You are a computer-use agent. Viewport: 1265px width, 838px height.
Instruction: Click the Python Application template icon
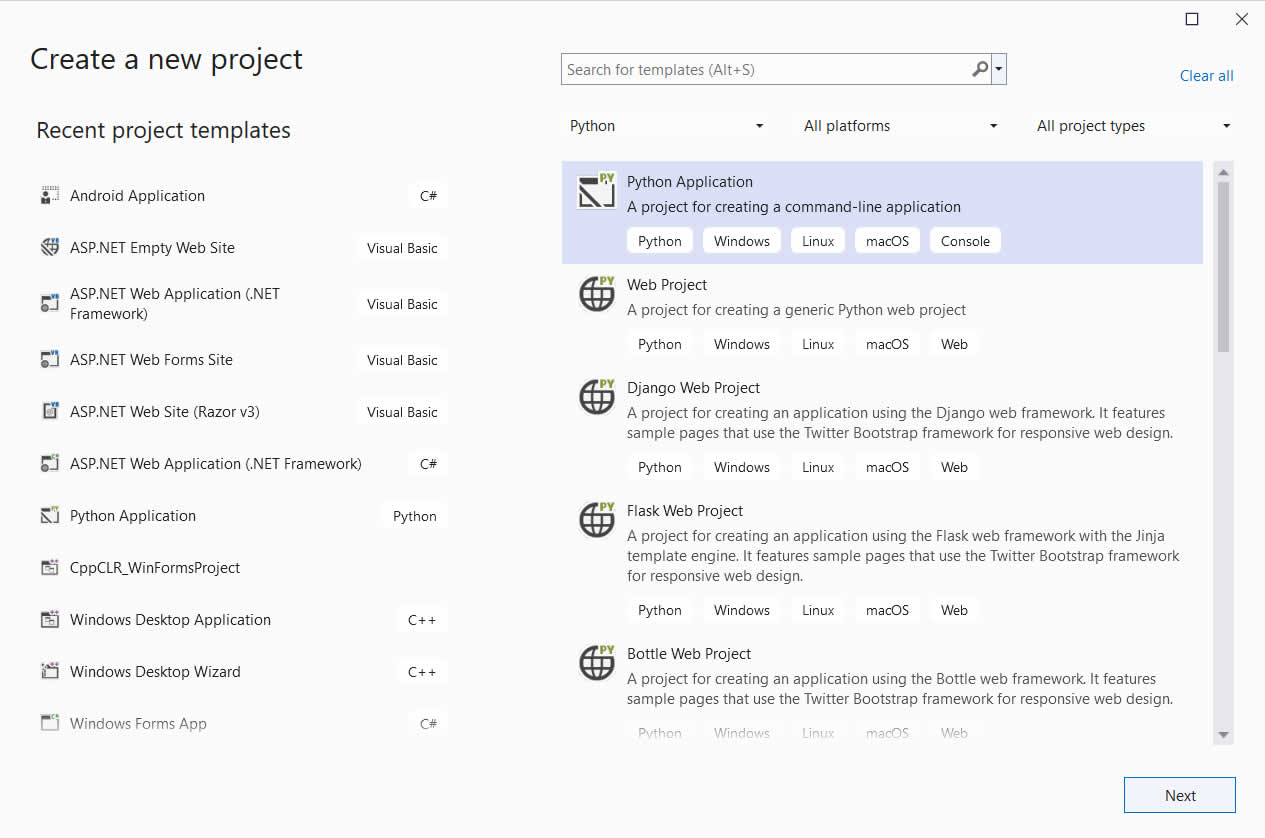tap(597, 191)
